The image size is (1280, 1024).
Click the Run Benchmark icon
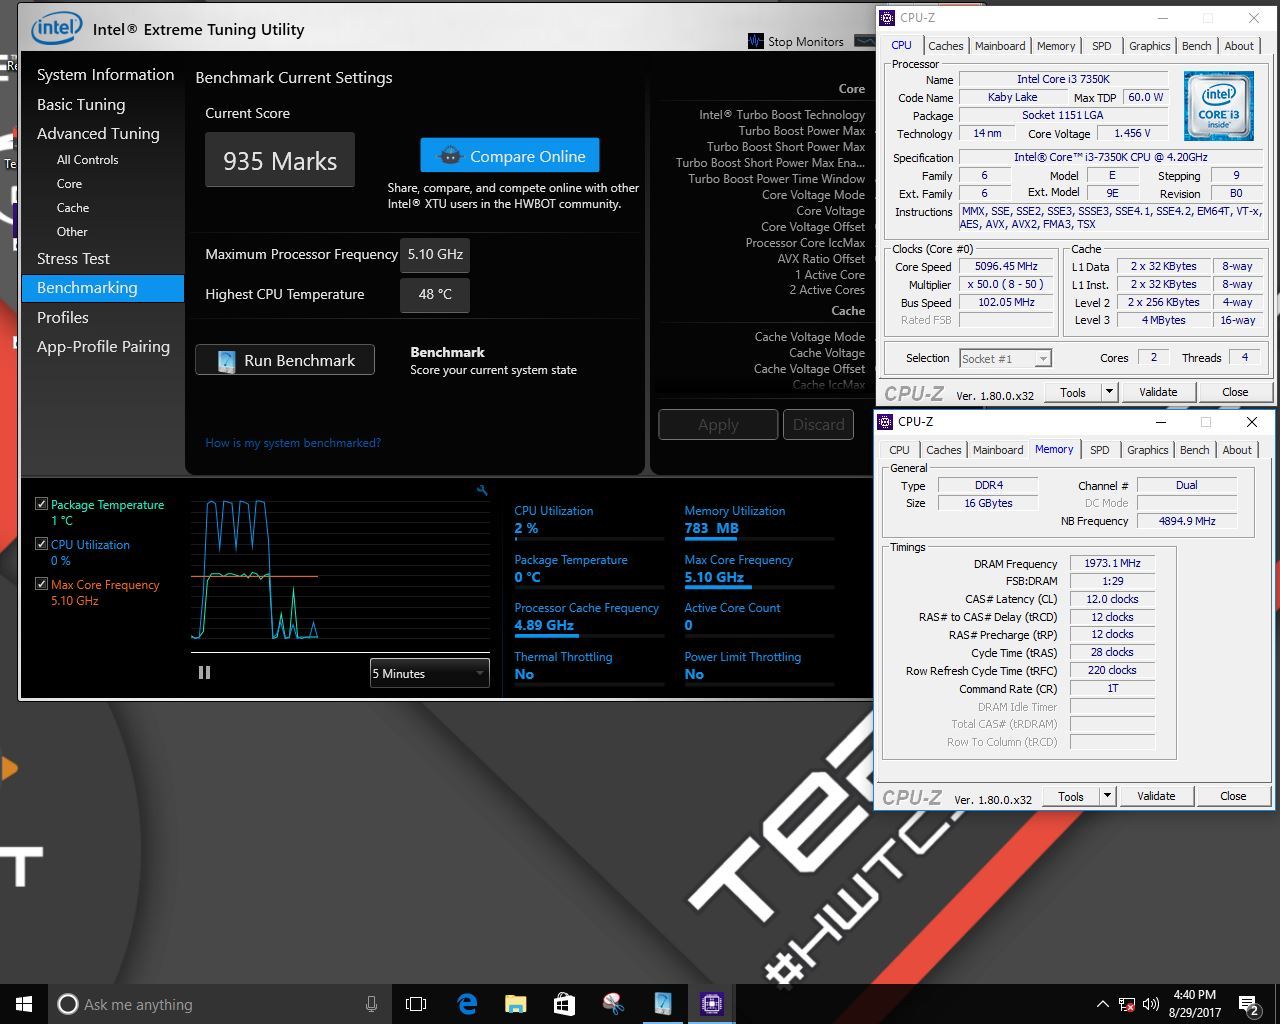227,360
